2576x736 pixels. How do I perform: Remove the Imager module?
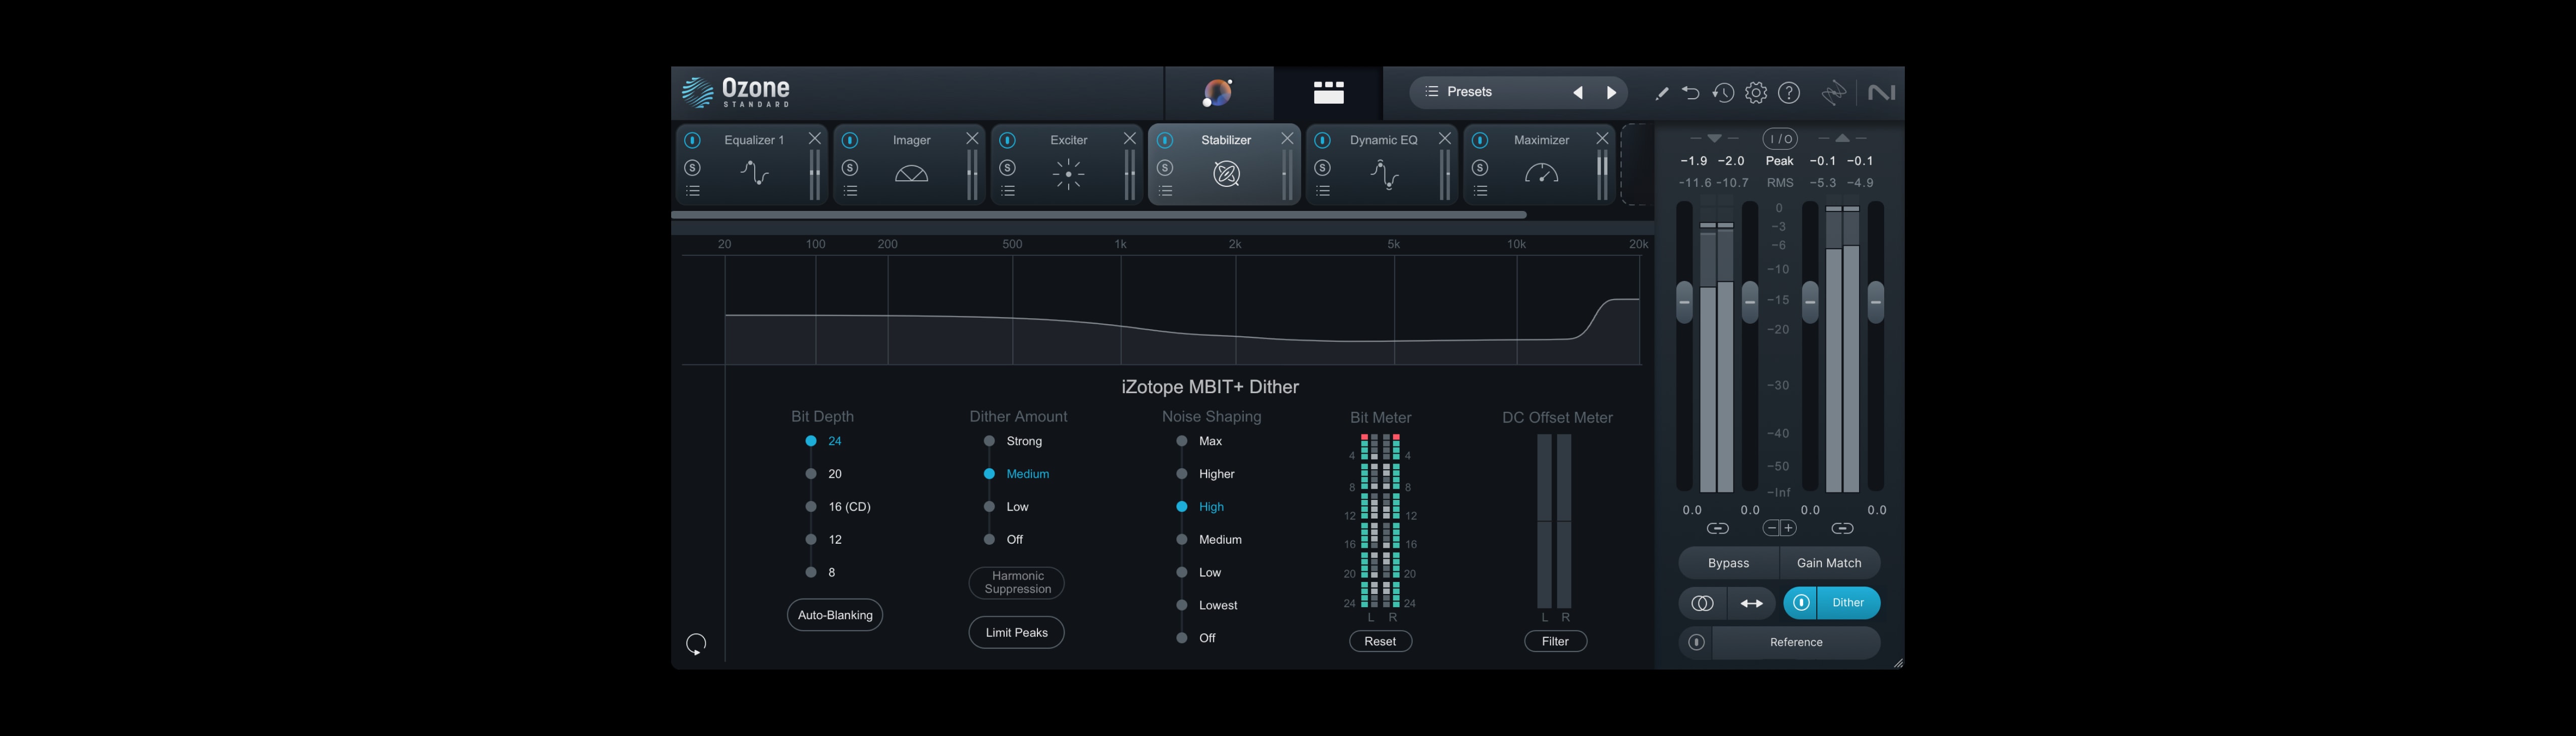(972, 139)
